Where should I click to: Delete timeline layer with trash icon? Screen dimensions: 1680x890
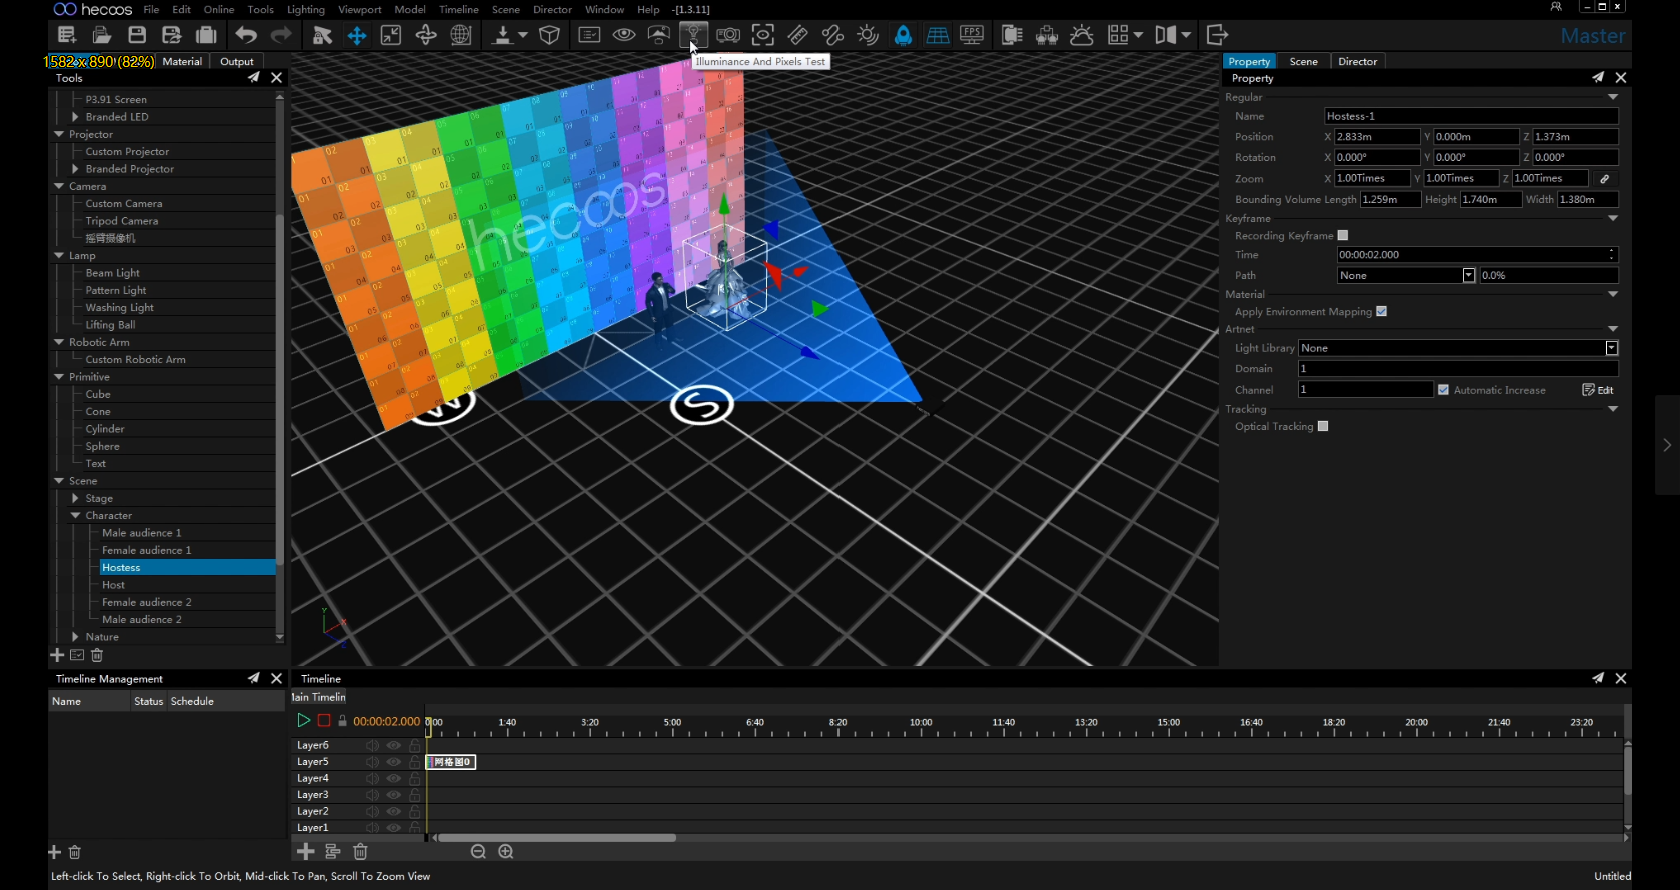pos(361,852)
